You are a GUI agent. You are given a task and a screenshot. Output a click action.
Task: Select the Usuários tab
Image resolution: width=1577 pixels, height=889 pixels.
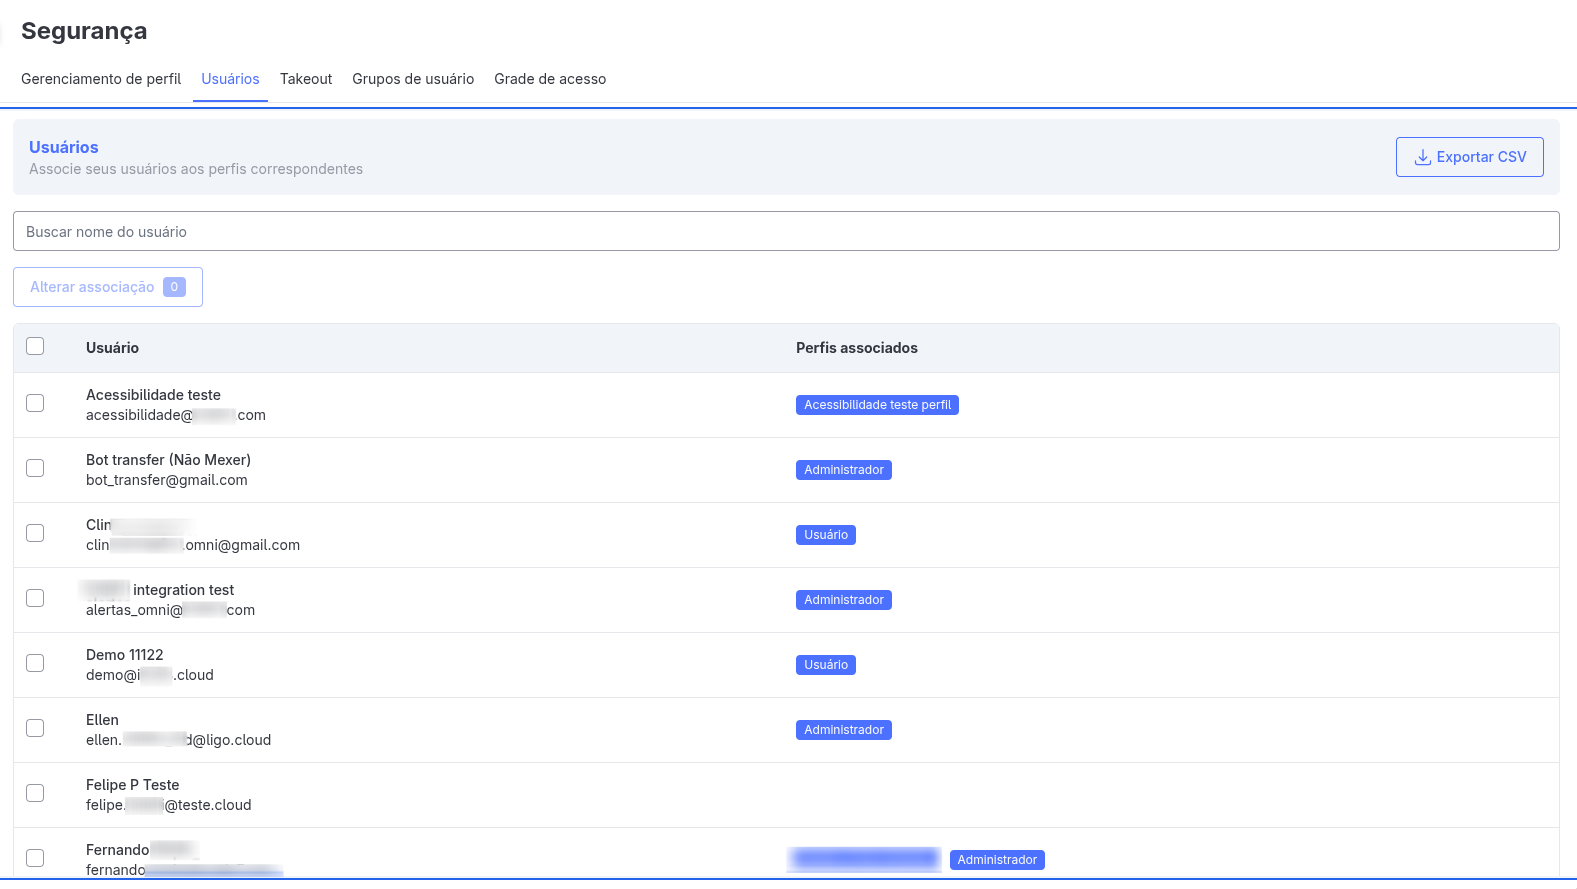point(230,79)
